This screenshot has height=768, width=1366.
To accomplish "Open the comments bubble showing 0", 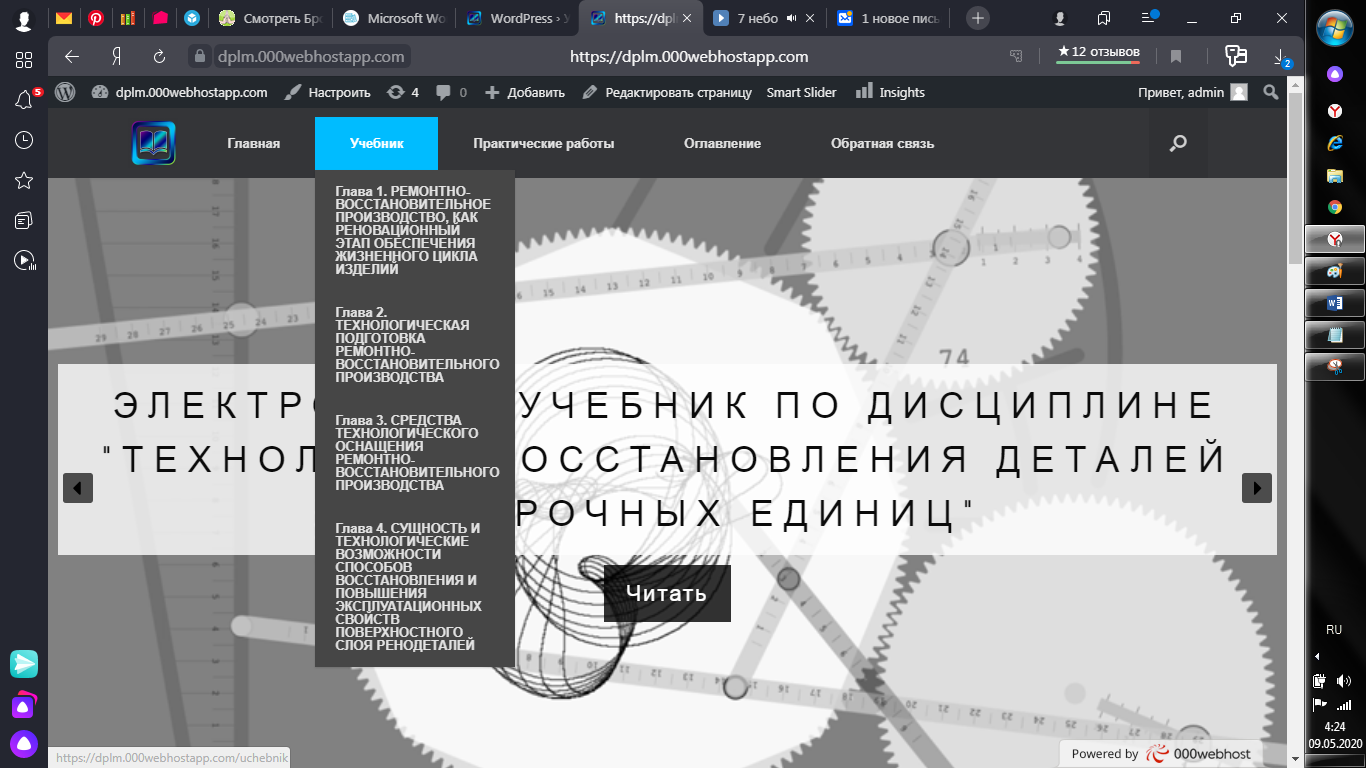I will (451, 92).
